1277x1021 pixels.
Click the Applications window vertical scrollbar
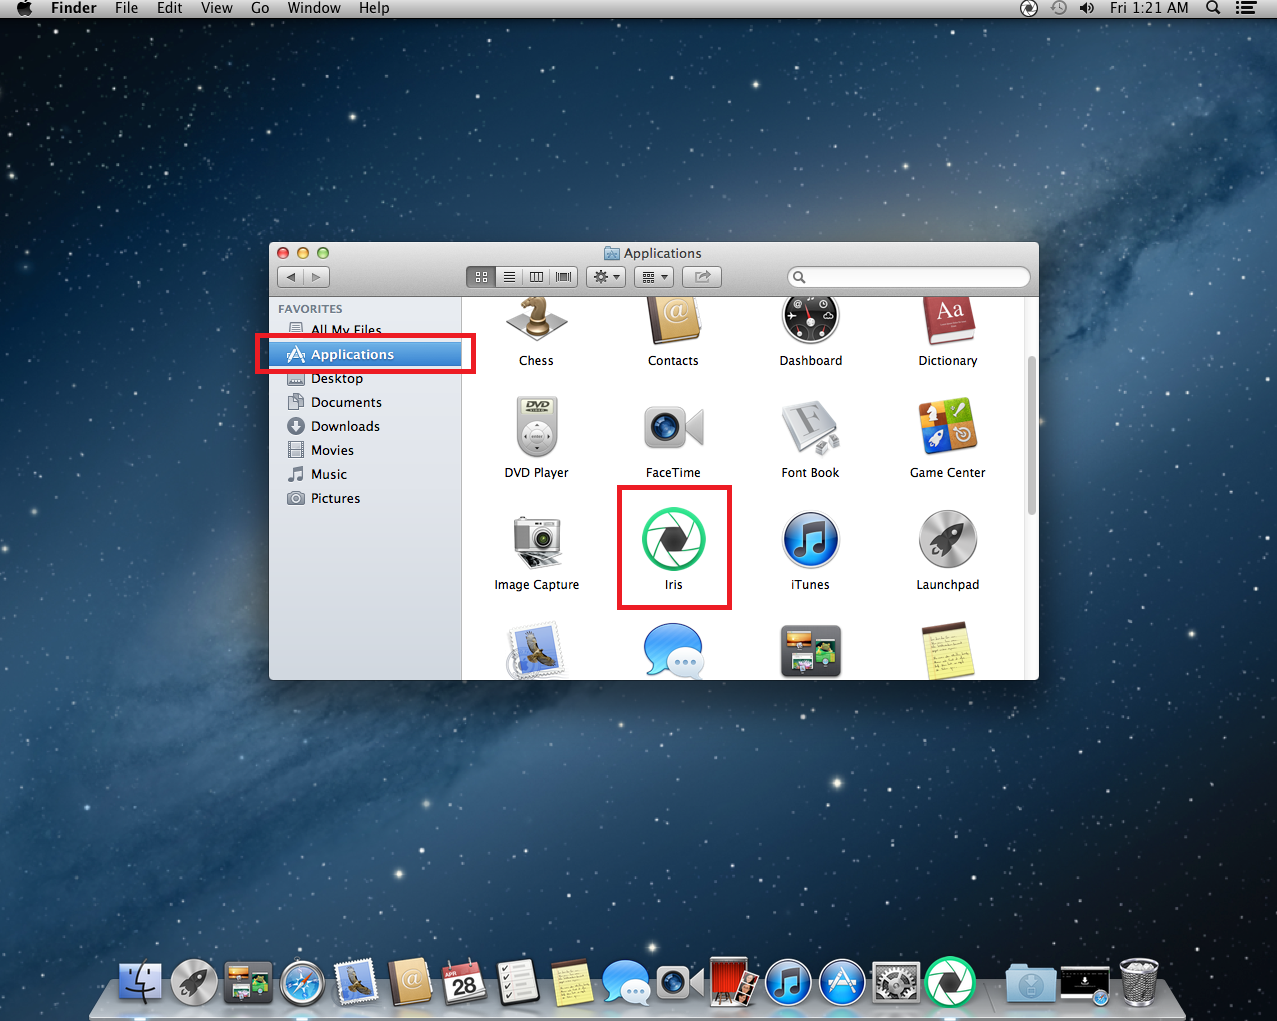(1031, 435)
